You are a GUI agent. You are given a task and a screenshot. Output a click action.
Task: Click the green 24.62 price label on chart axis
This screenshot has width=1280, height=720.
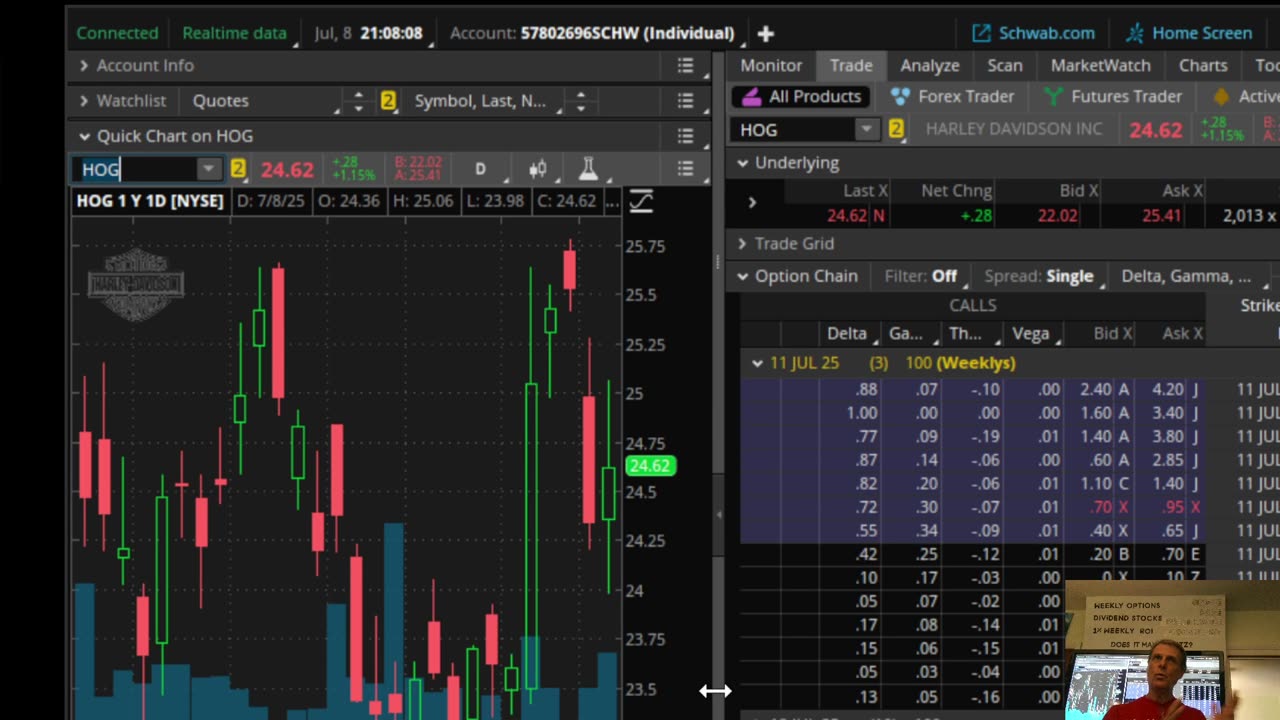tap(650, 466)
